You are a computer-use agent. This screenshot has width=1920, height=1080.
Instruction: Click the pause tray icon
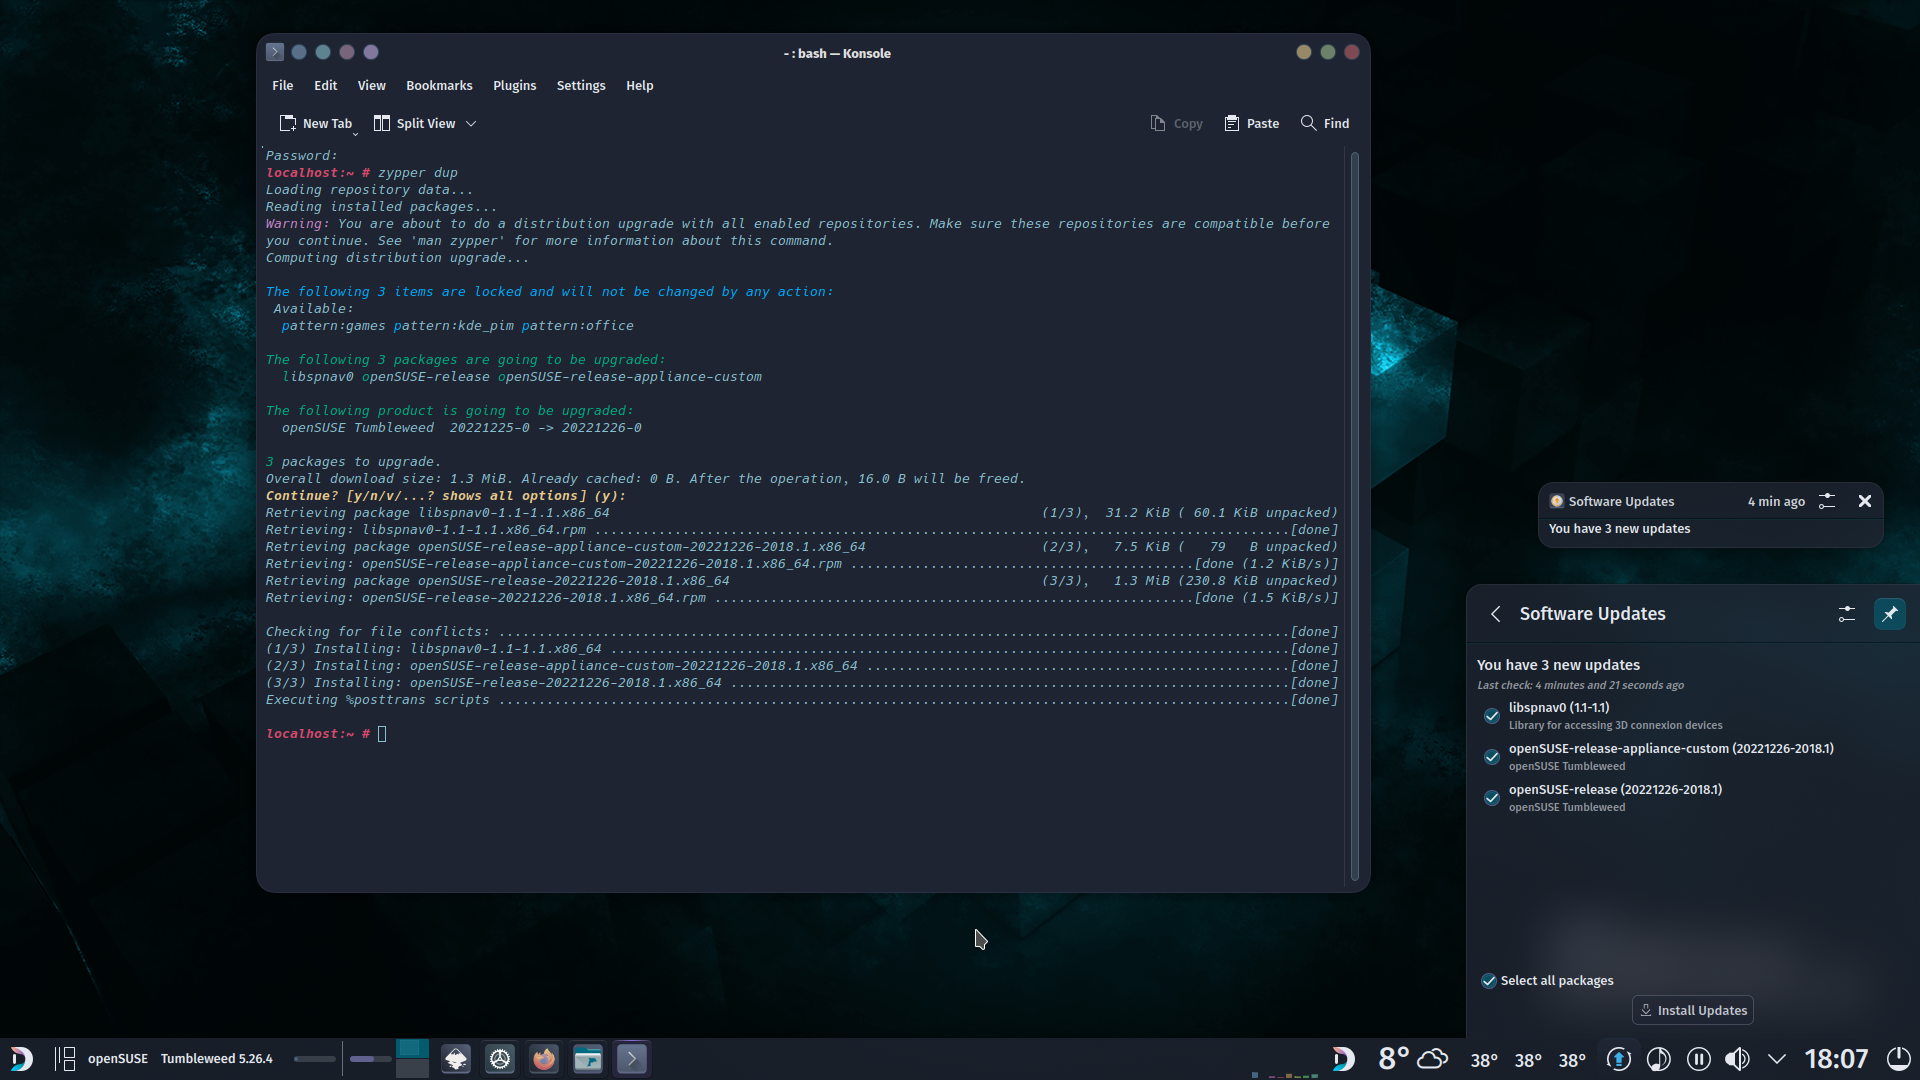pyautogui.click(x=1698, y=1058)
